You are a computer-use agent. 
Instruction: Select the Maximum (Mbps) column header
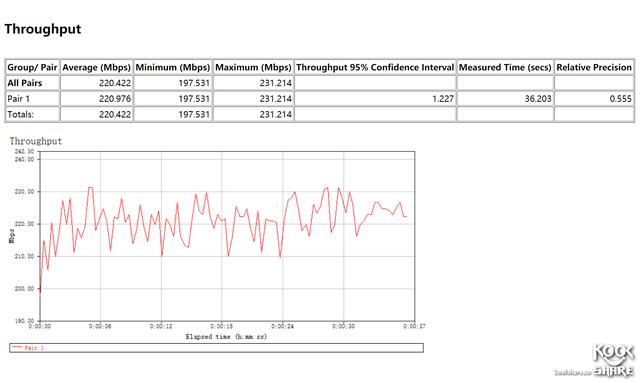[253, 67]
